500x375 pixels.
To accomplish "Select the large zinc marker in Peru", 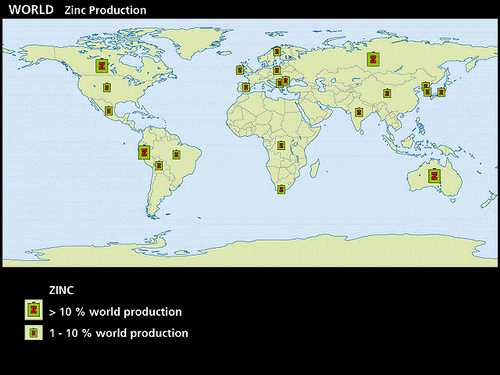I will [144, 152].
